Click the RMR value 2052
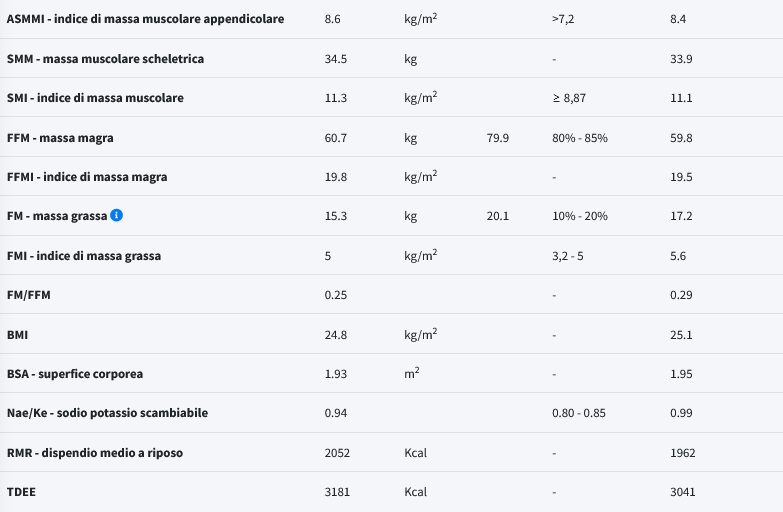 tap(337, 453)
